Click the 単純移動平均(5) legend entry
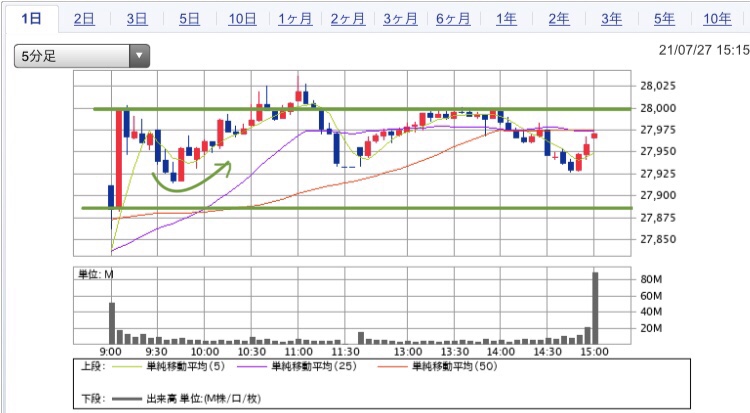 [185, 367]
